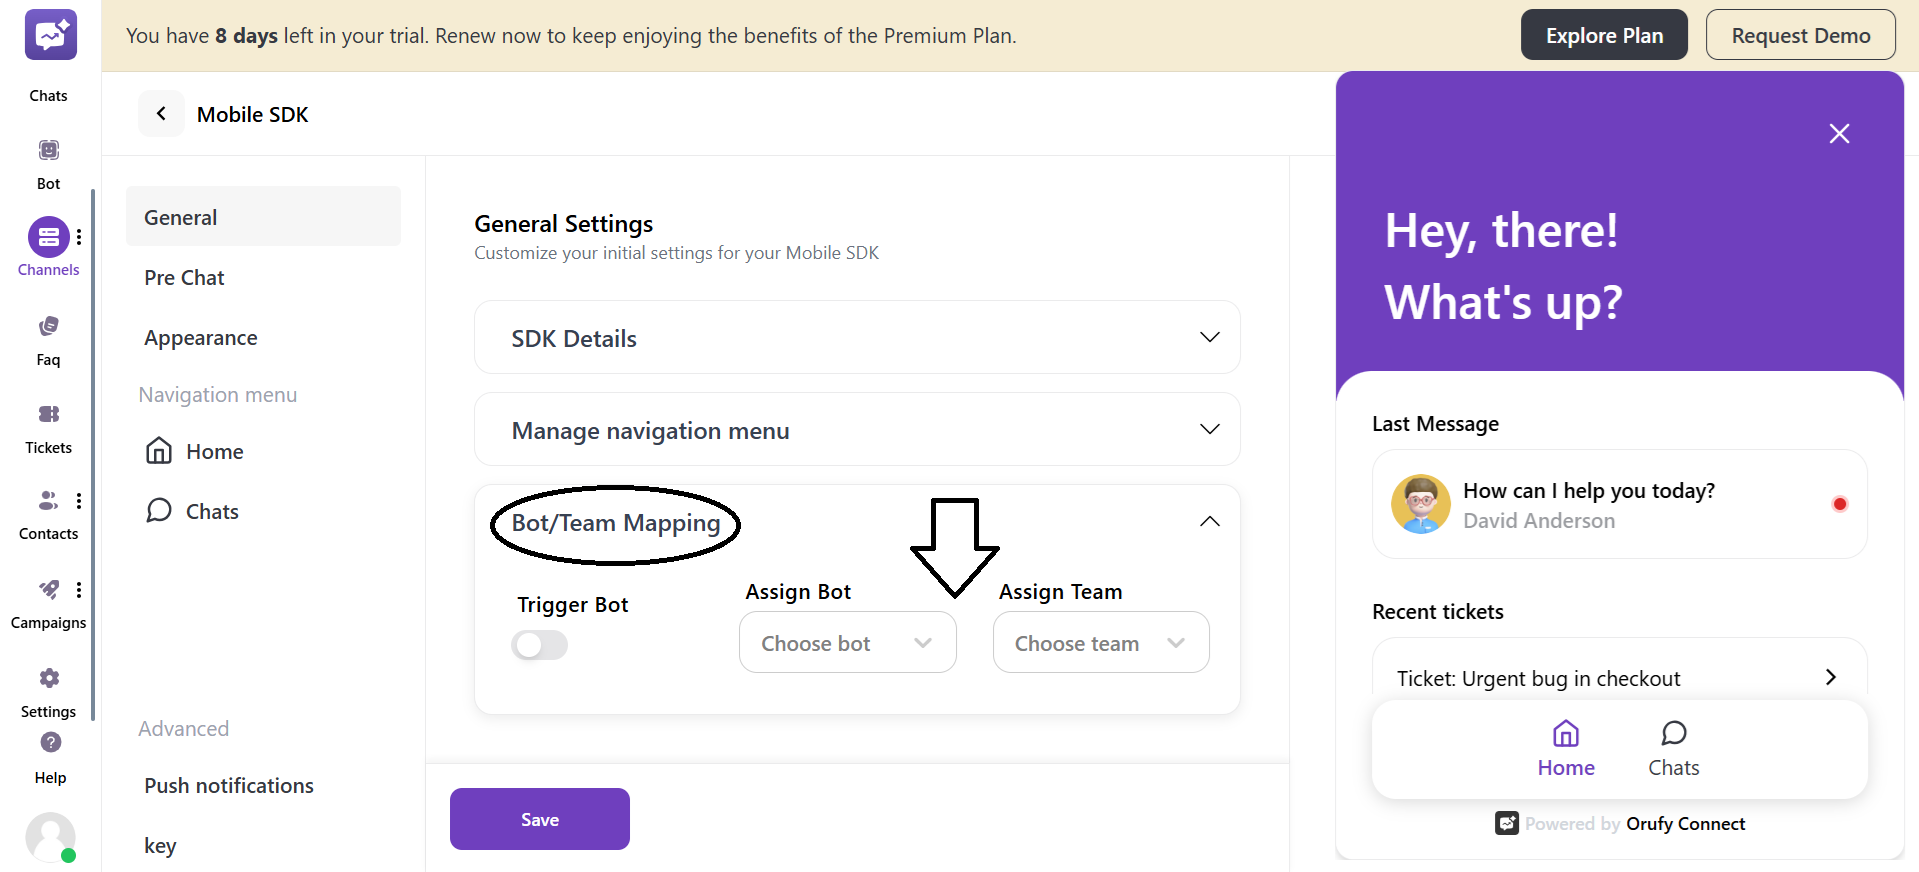Open the Appearance settings section
This screenshot has height=872, width=1919.
[200, 337]
